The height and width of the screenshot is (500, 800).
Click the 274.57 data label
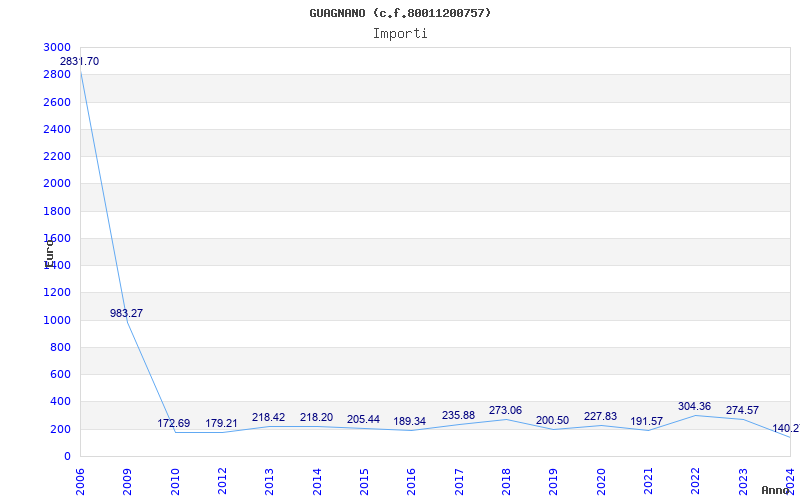tap(742, 410)
